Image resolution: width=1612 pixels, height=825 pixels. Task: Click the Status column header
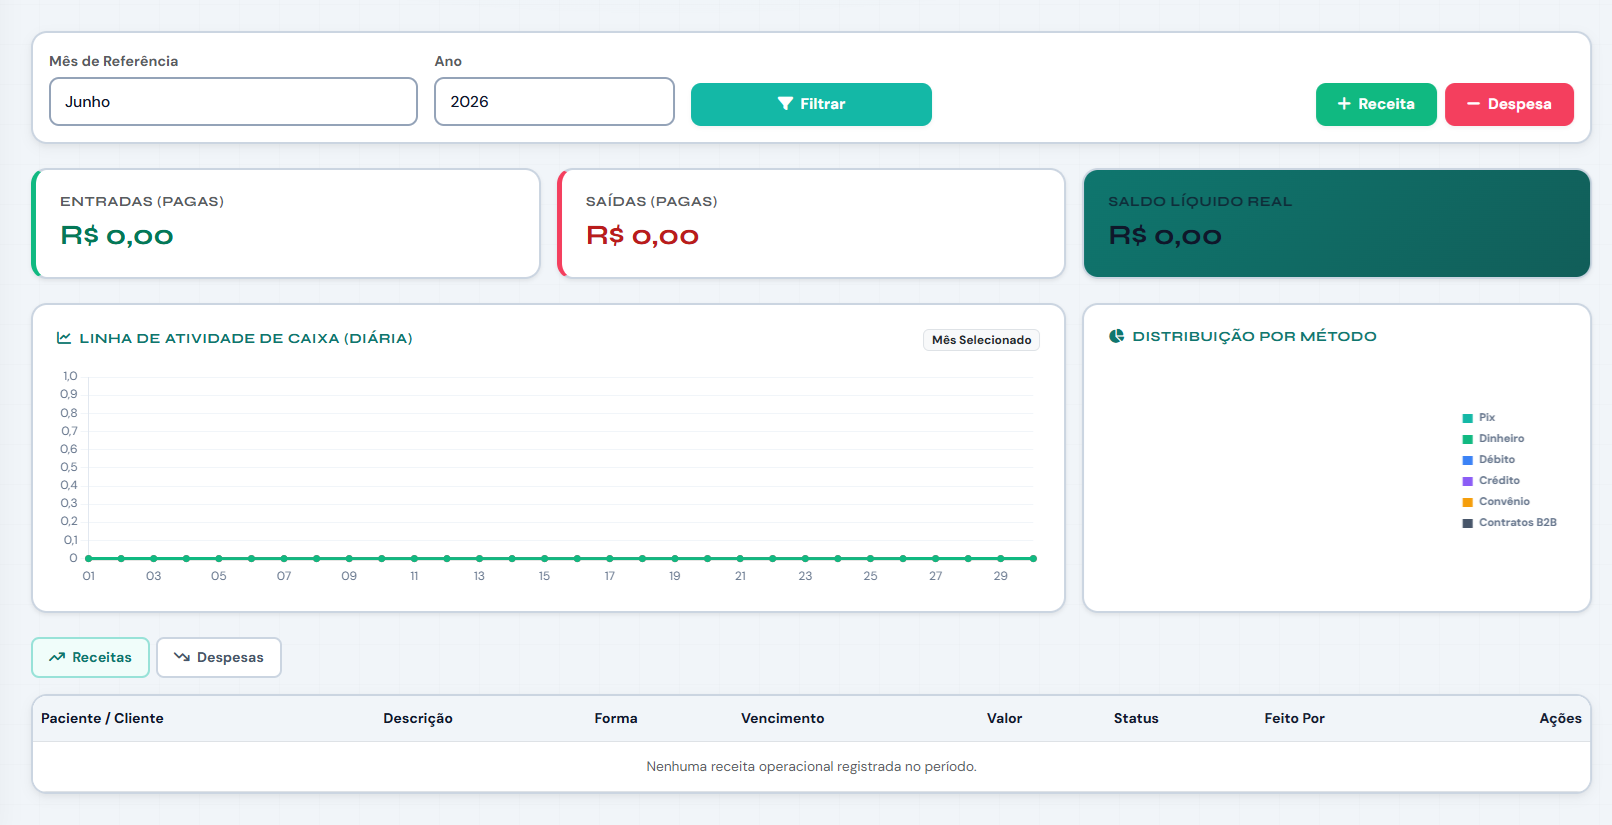(1136, 718)
